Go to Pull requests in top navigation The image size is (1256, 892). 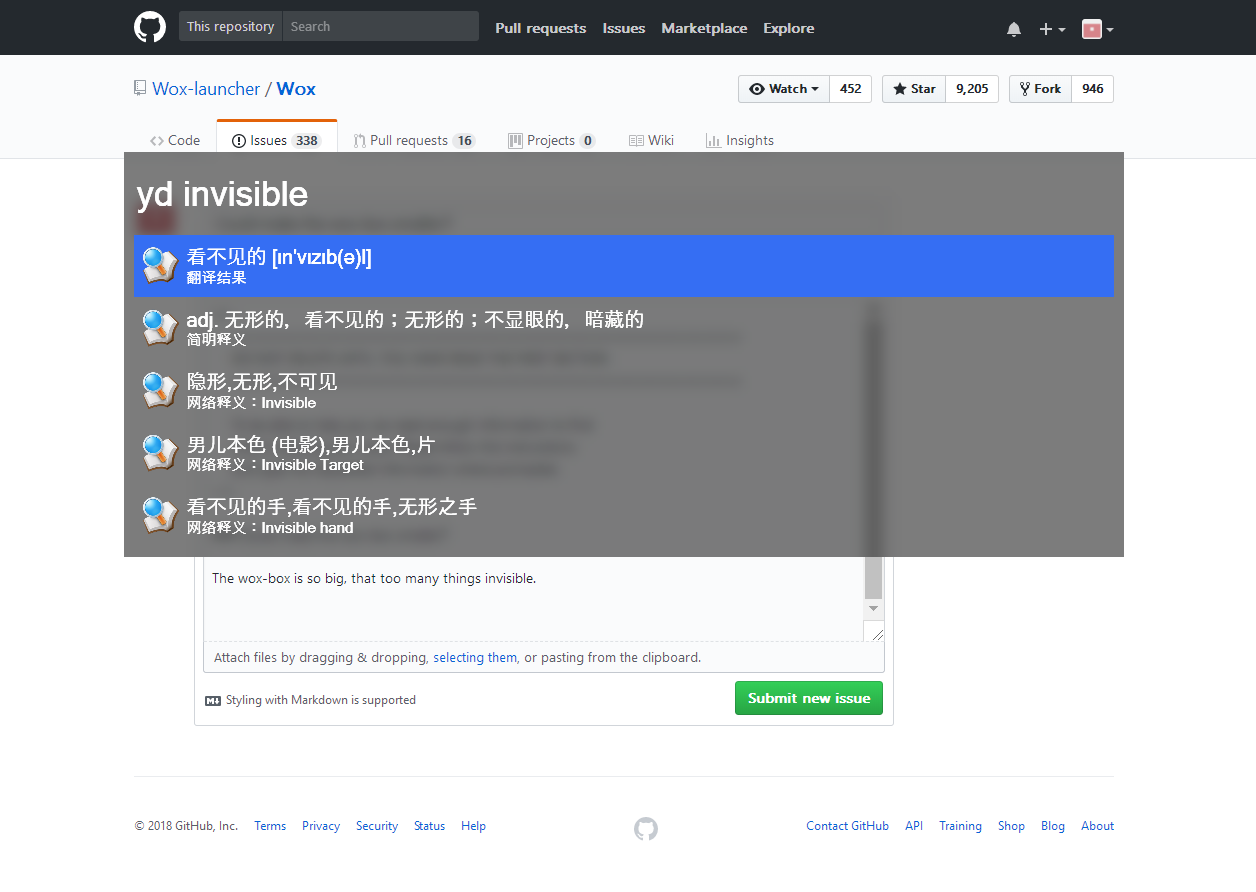541,28
